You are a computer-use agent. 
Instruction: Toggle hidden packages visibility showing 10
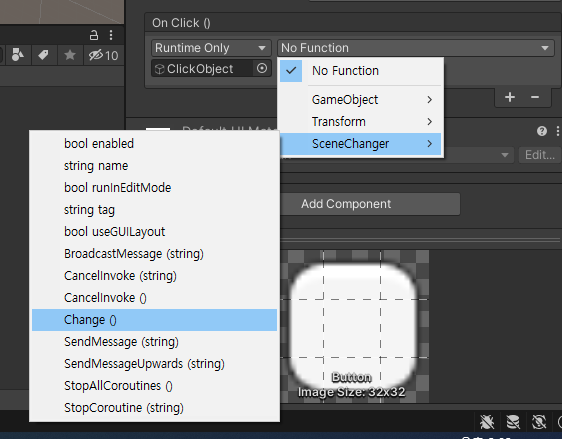pyautogui.click(x=103, y=55)
